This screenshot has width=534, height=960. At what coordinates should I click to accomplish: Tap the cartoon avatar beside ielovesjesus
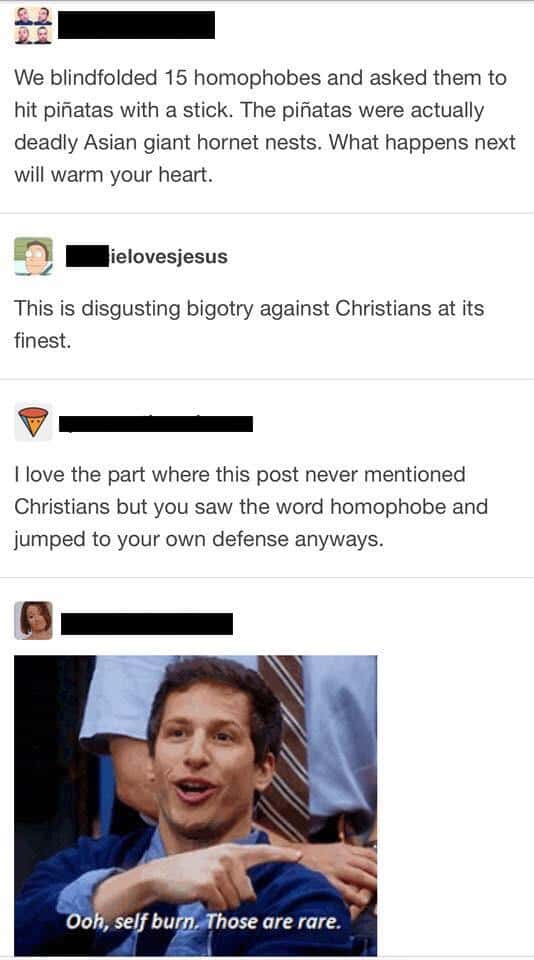tap(34, 256)
